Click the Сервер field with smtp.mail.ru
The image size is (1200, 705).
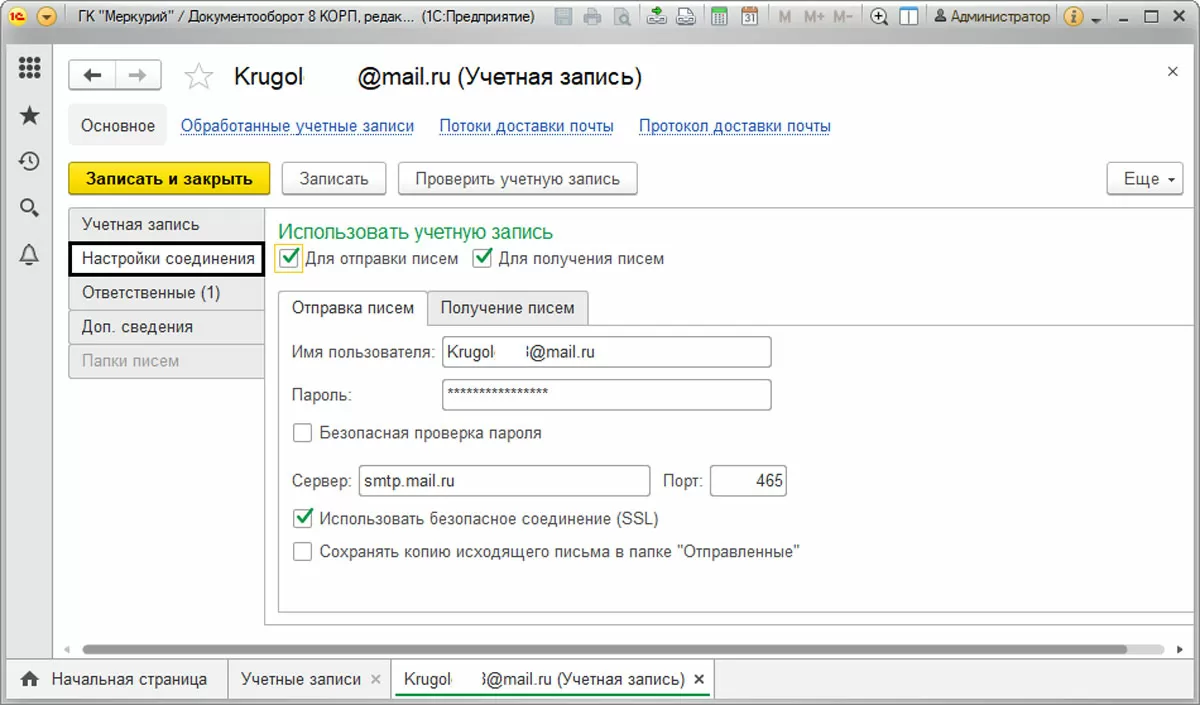(503, 481)
